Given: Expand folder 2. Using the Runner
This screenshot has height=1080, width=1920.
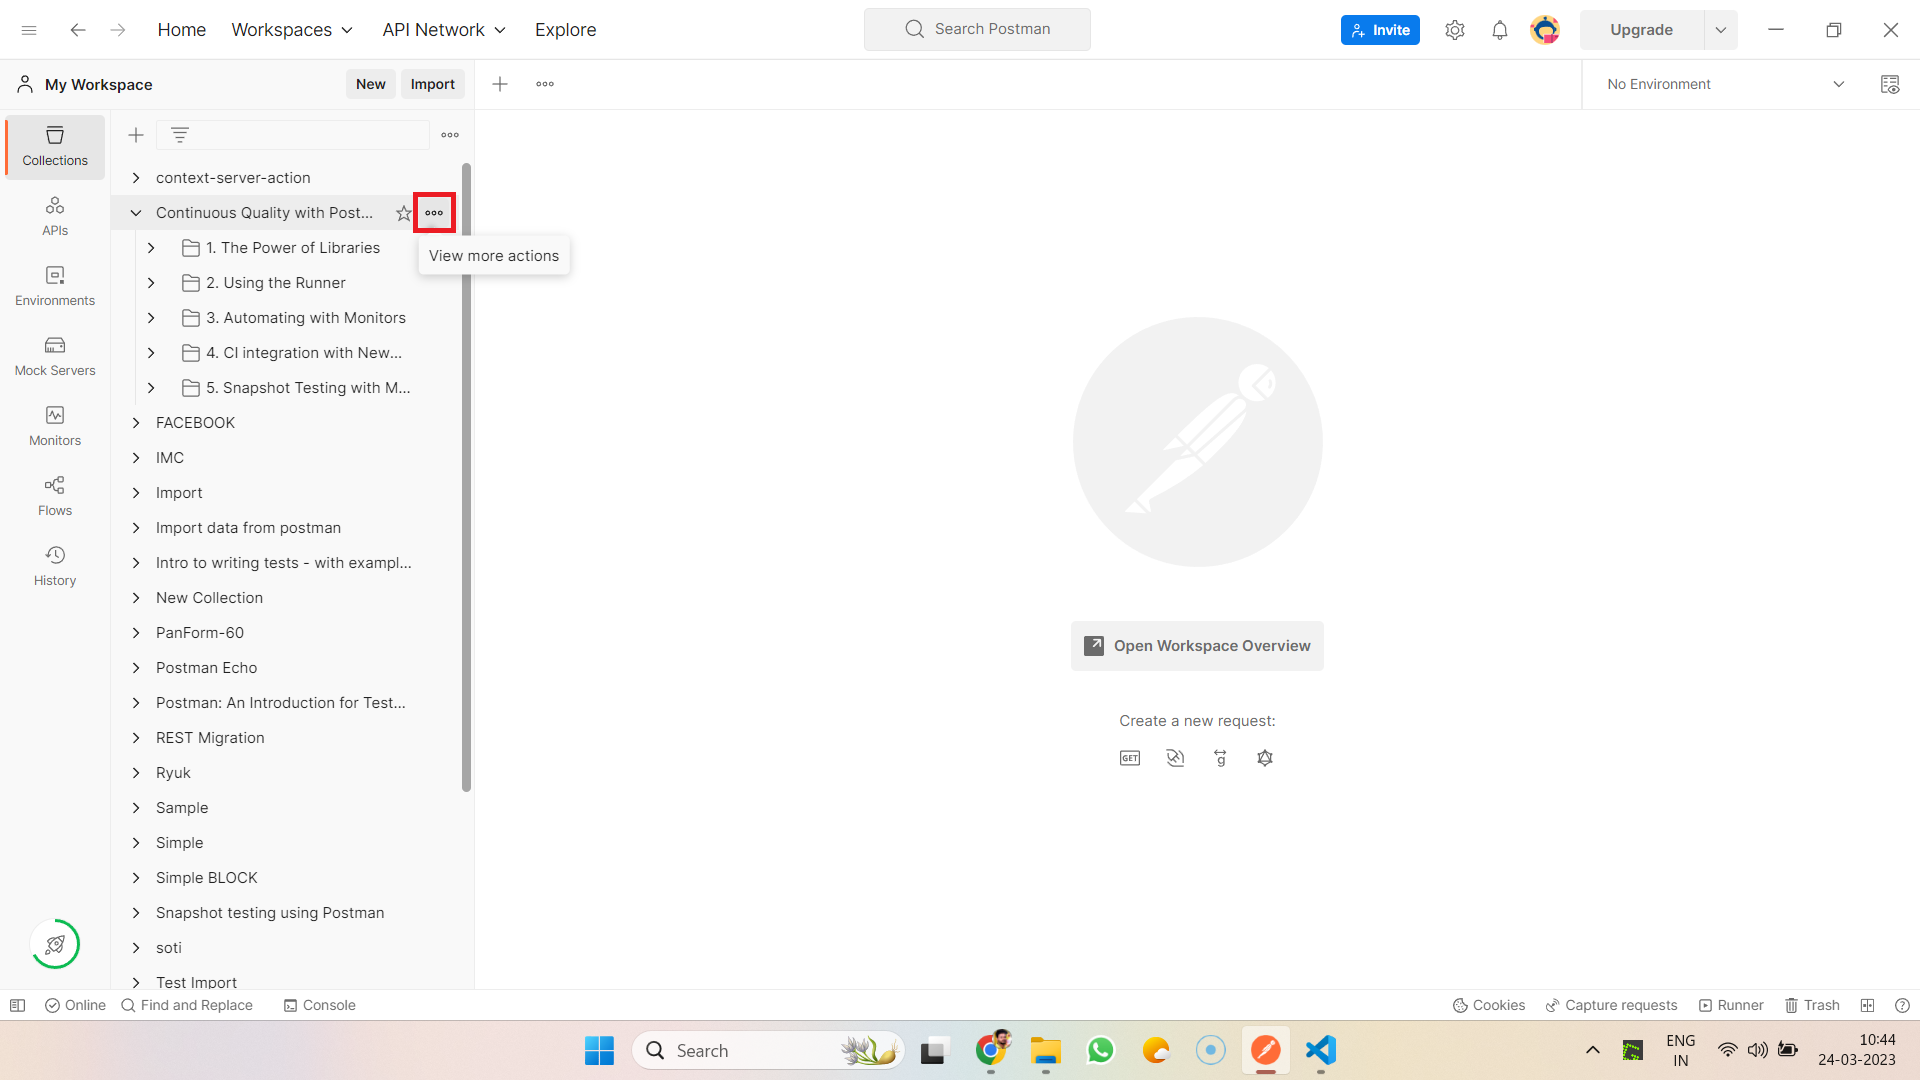Looking at the screenshot, I should [151, 283].
